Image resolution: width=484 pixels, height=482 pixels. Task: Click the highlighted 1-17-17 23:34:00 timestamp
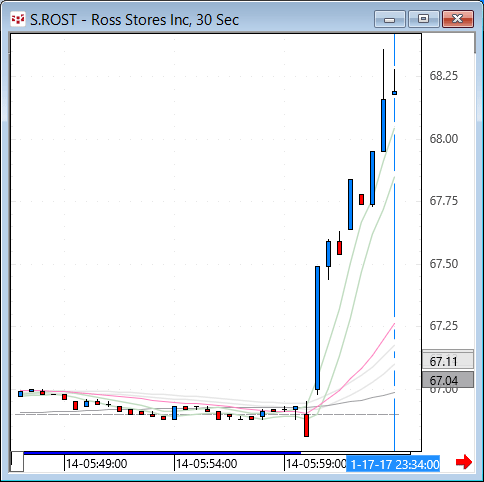393,464
